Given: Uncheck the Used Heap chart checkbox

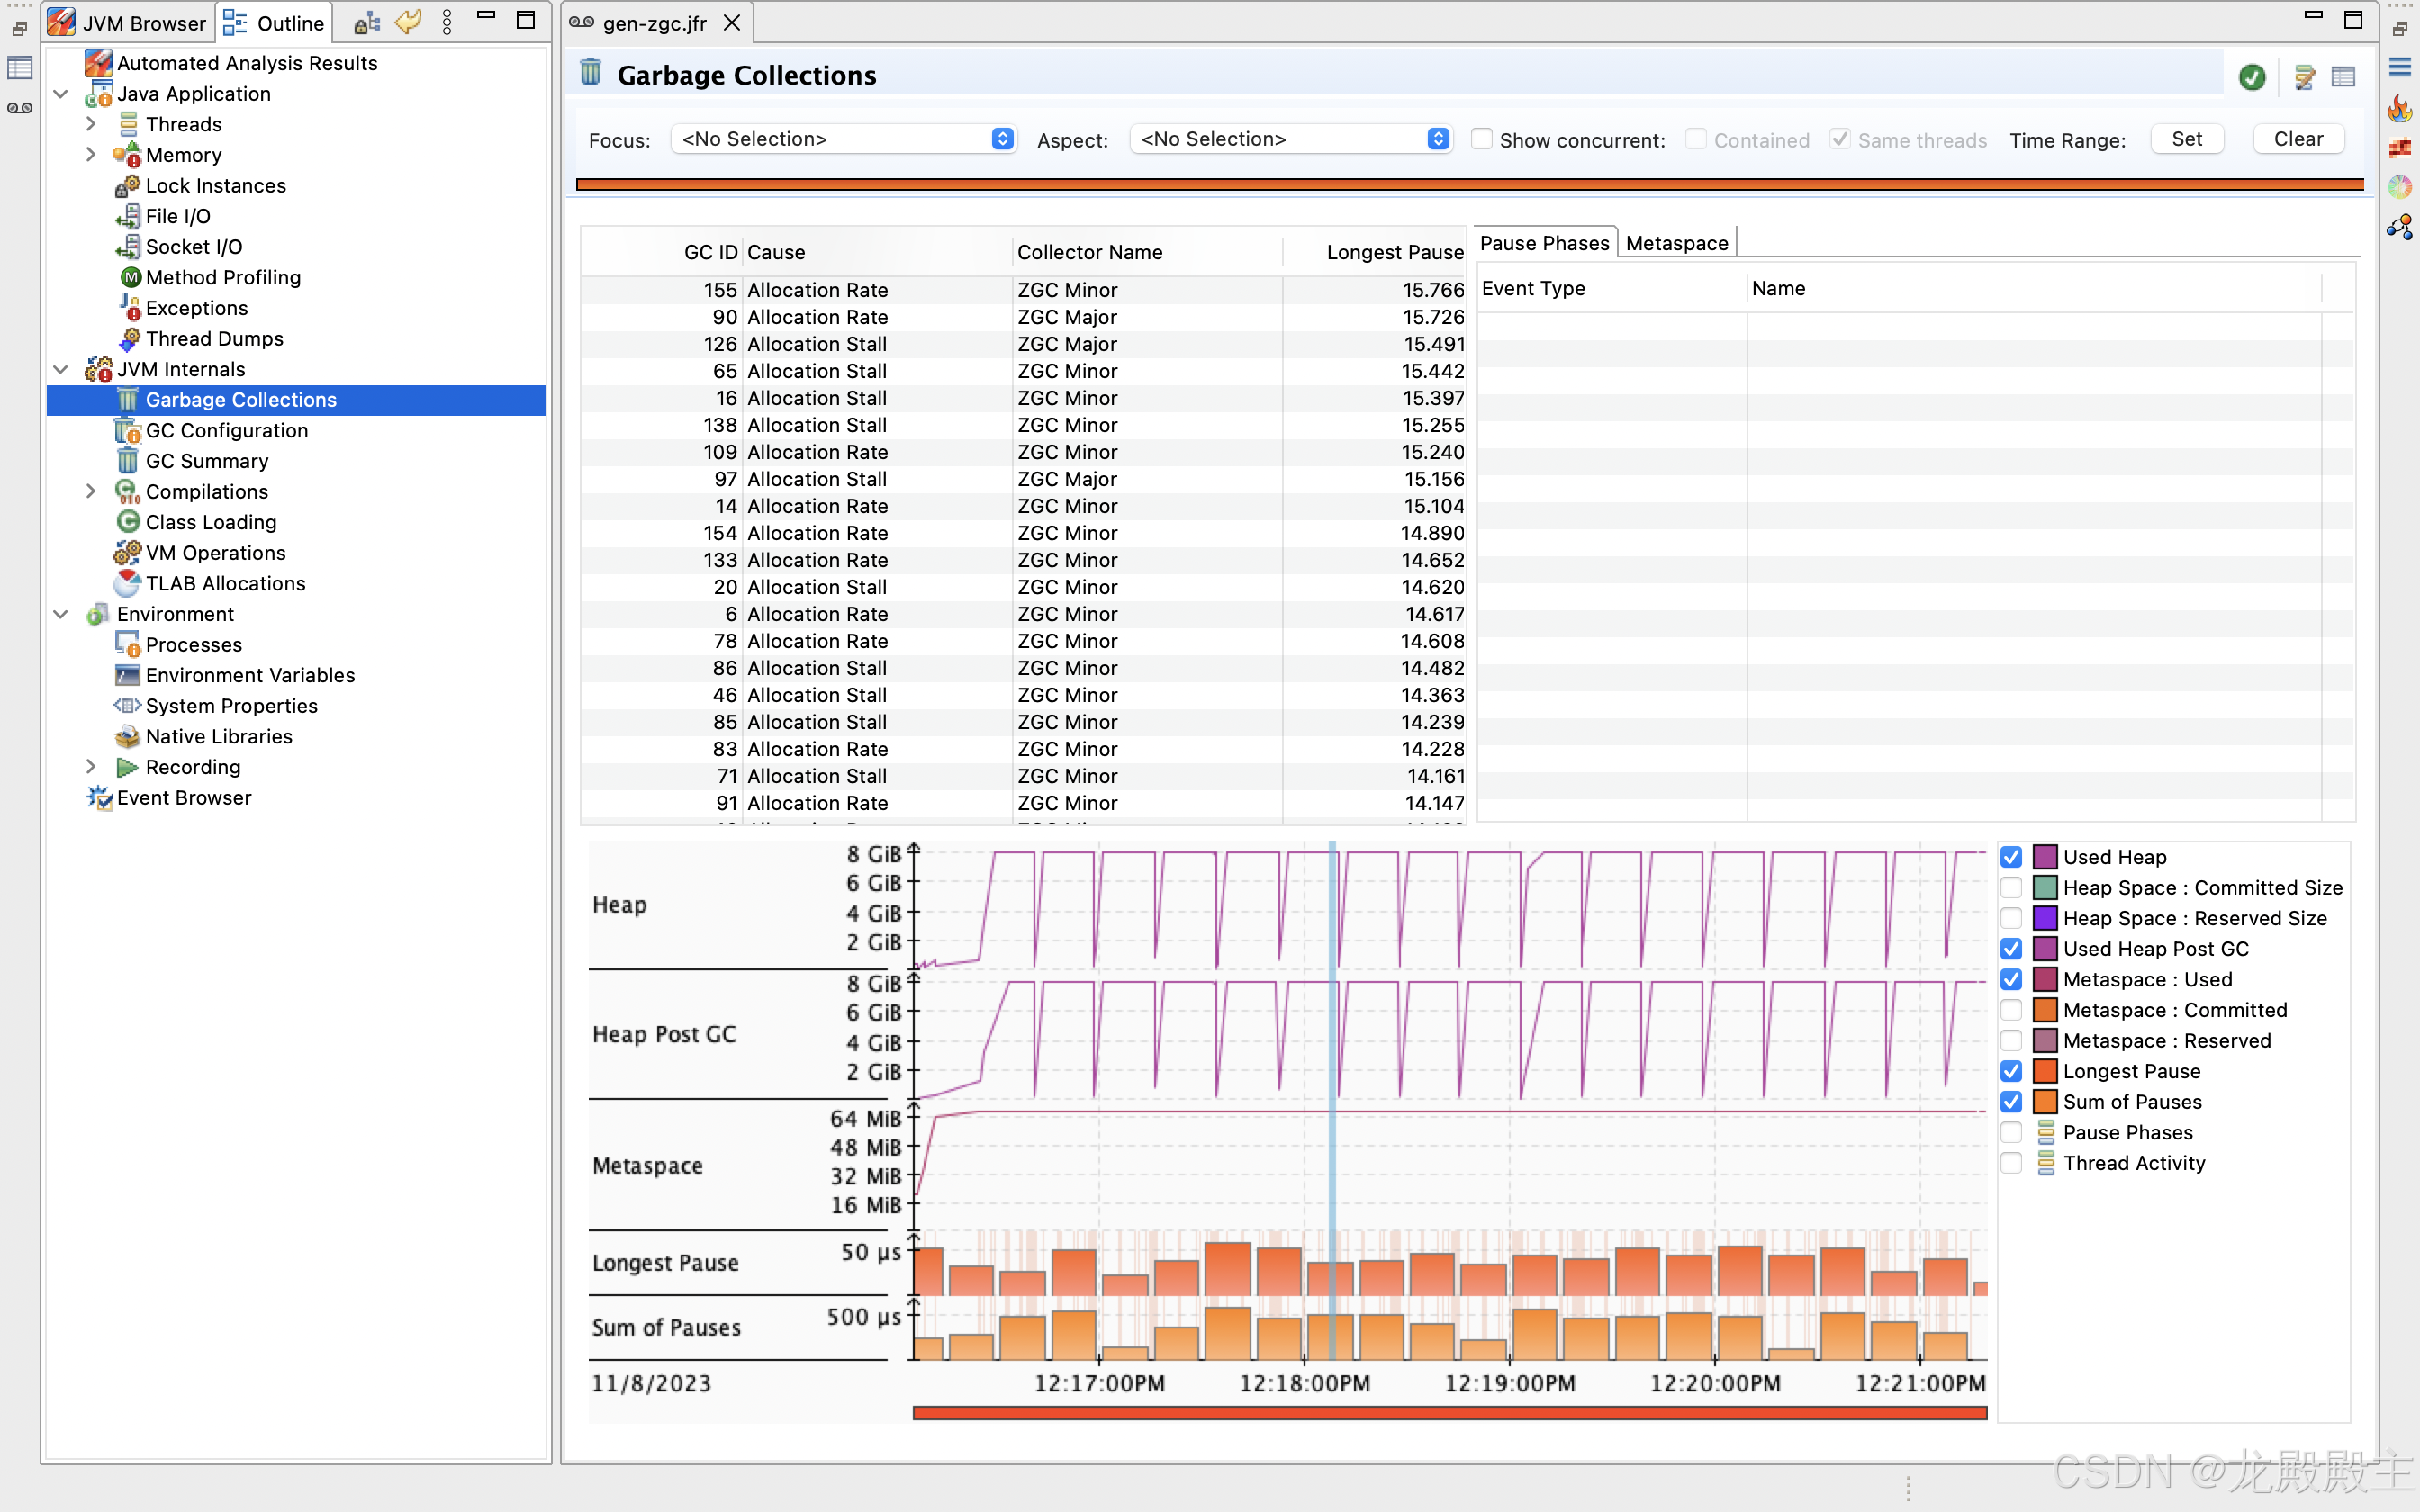Looking at the screenshot, I should [2012, 857].
